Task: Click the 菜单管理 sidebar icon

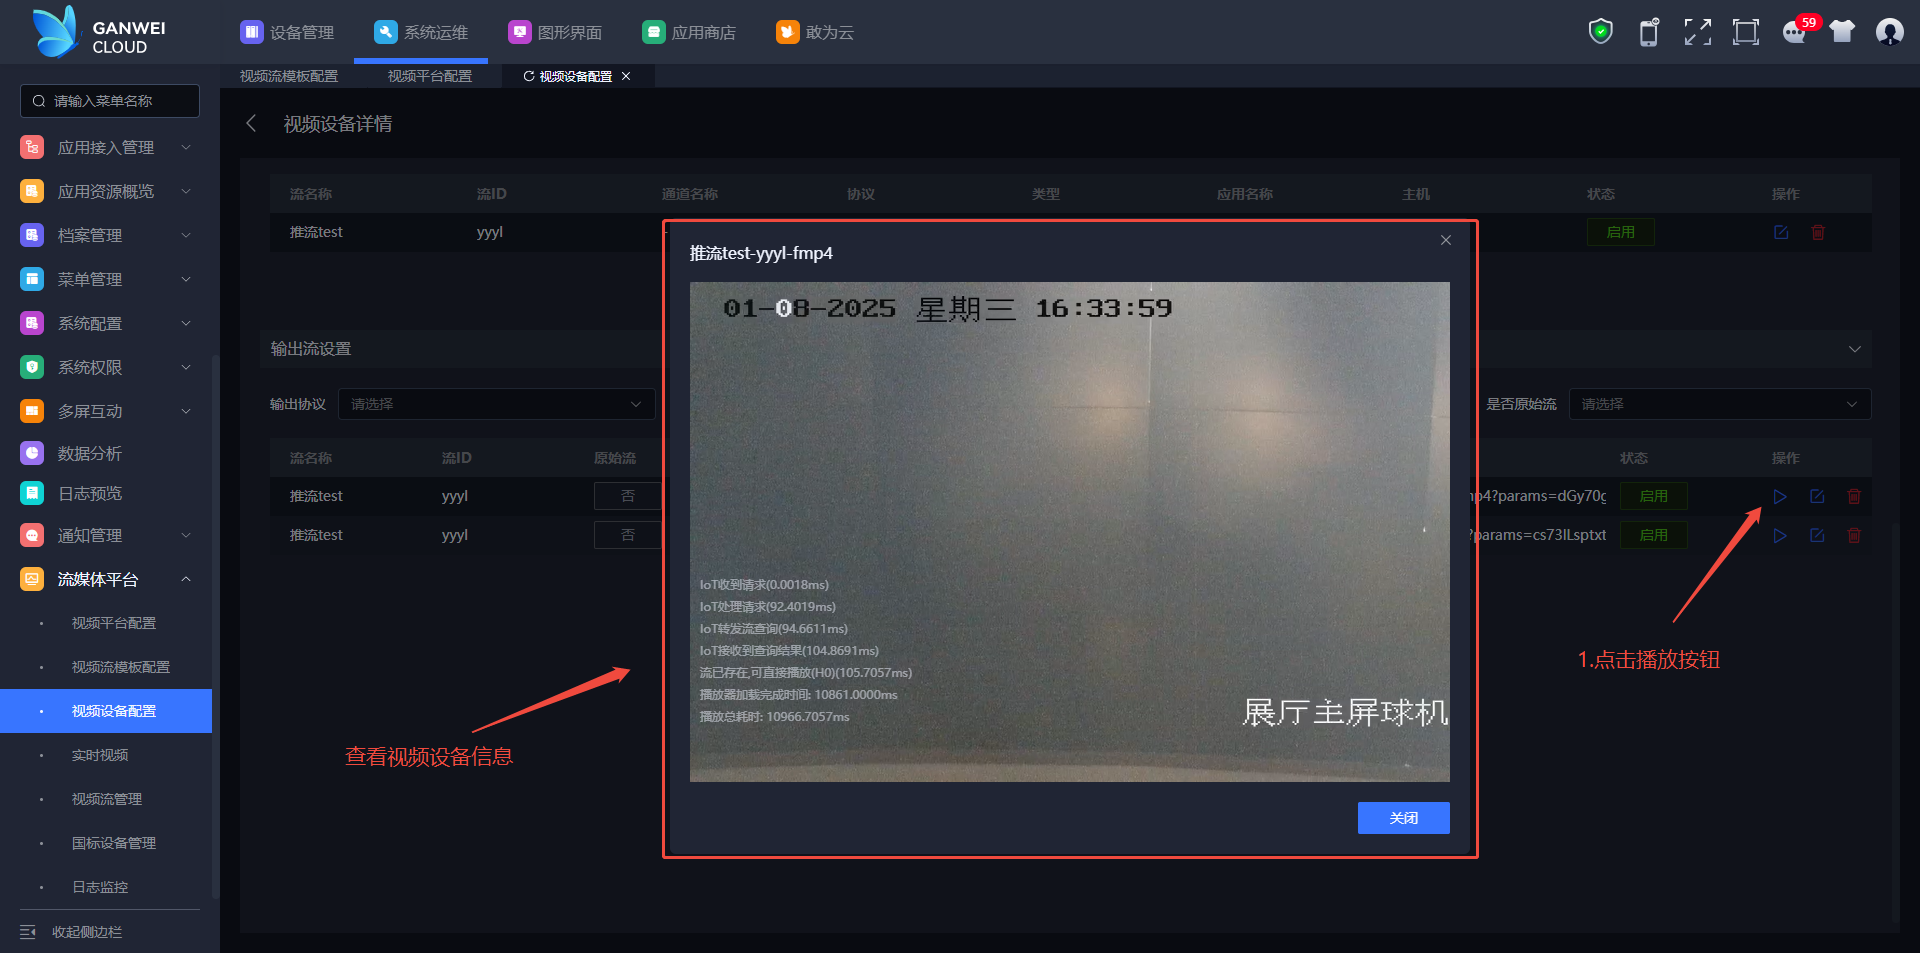Action: [32, 279]
